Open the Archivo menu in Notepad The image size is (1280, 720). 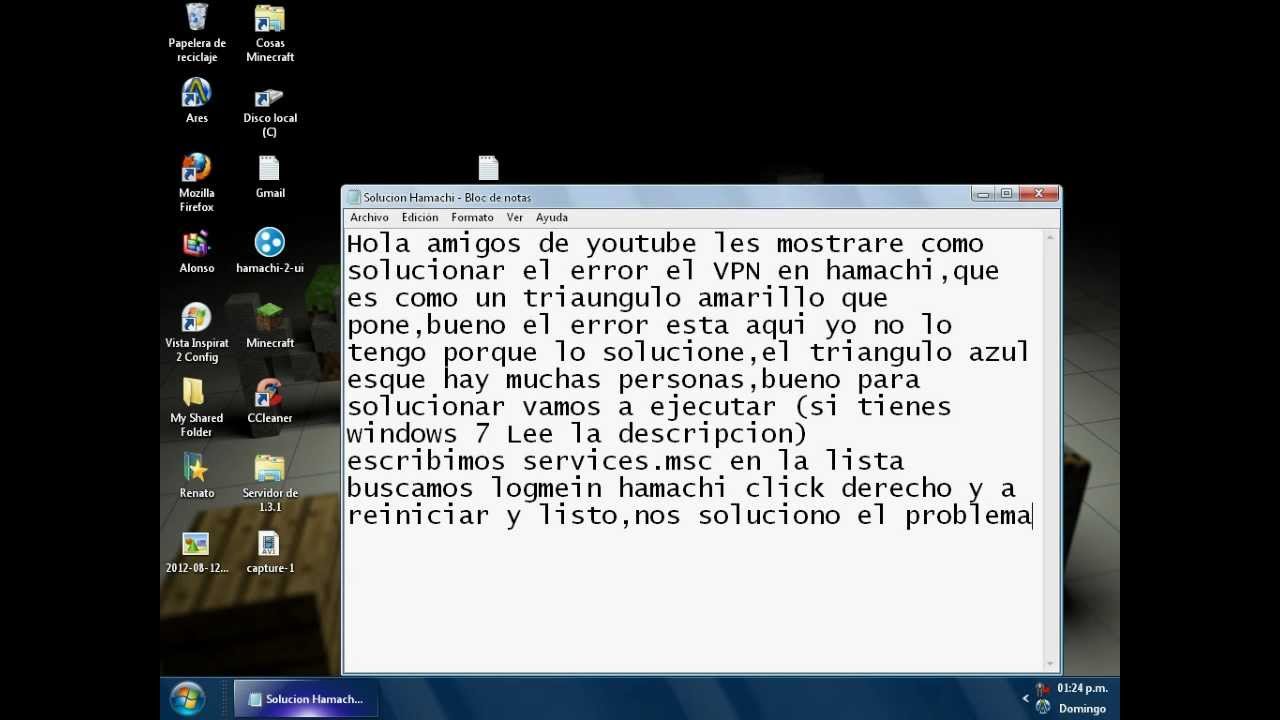[x=369, y=217]
